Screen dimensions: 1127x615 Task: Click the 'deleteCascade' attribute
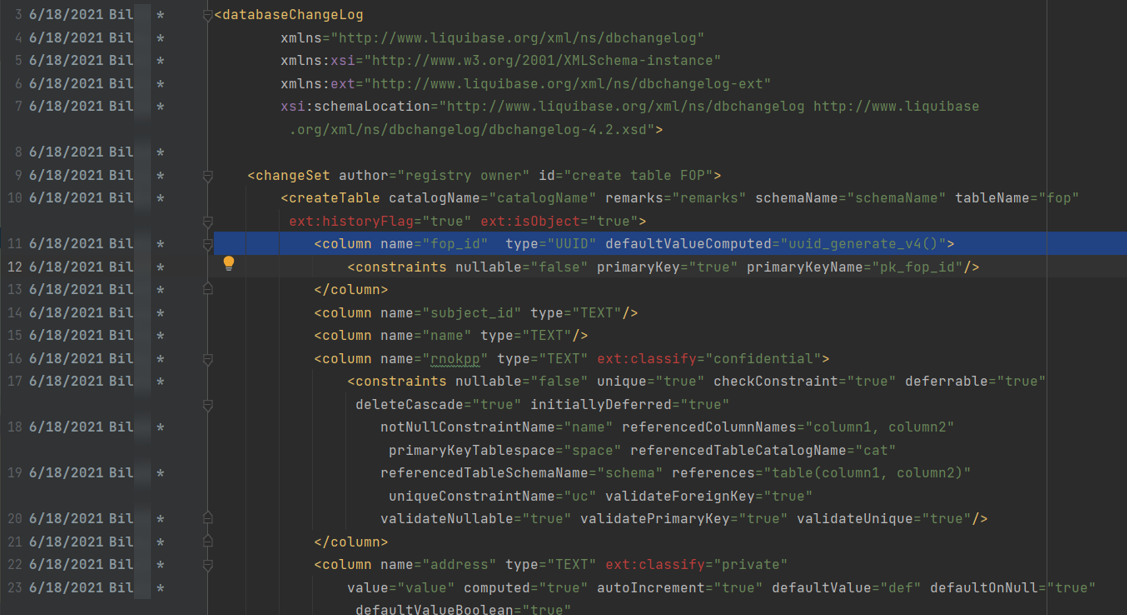click(x=409, y=404)
